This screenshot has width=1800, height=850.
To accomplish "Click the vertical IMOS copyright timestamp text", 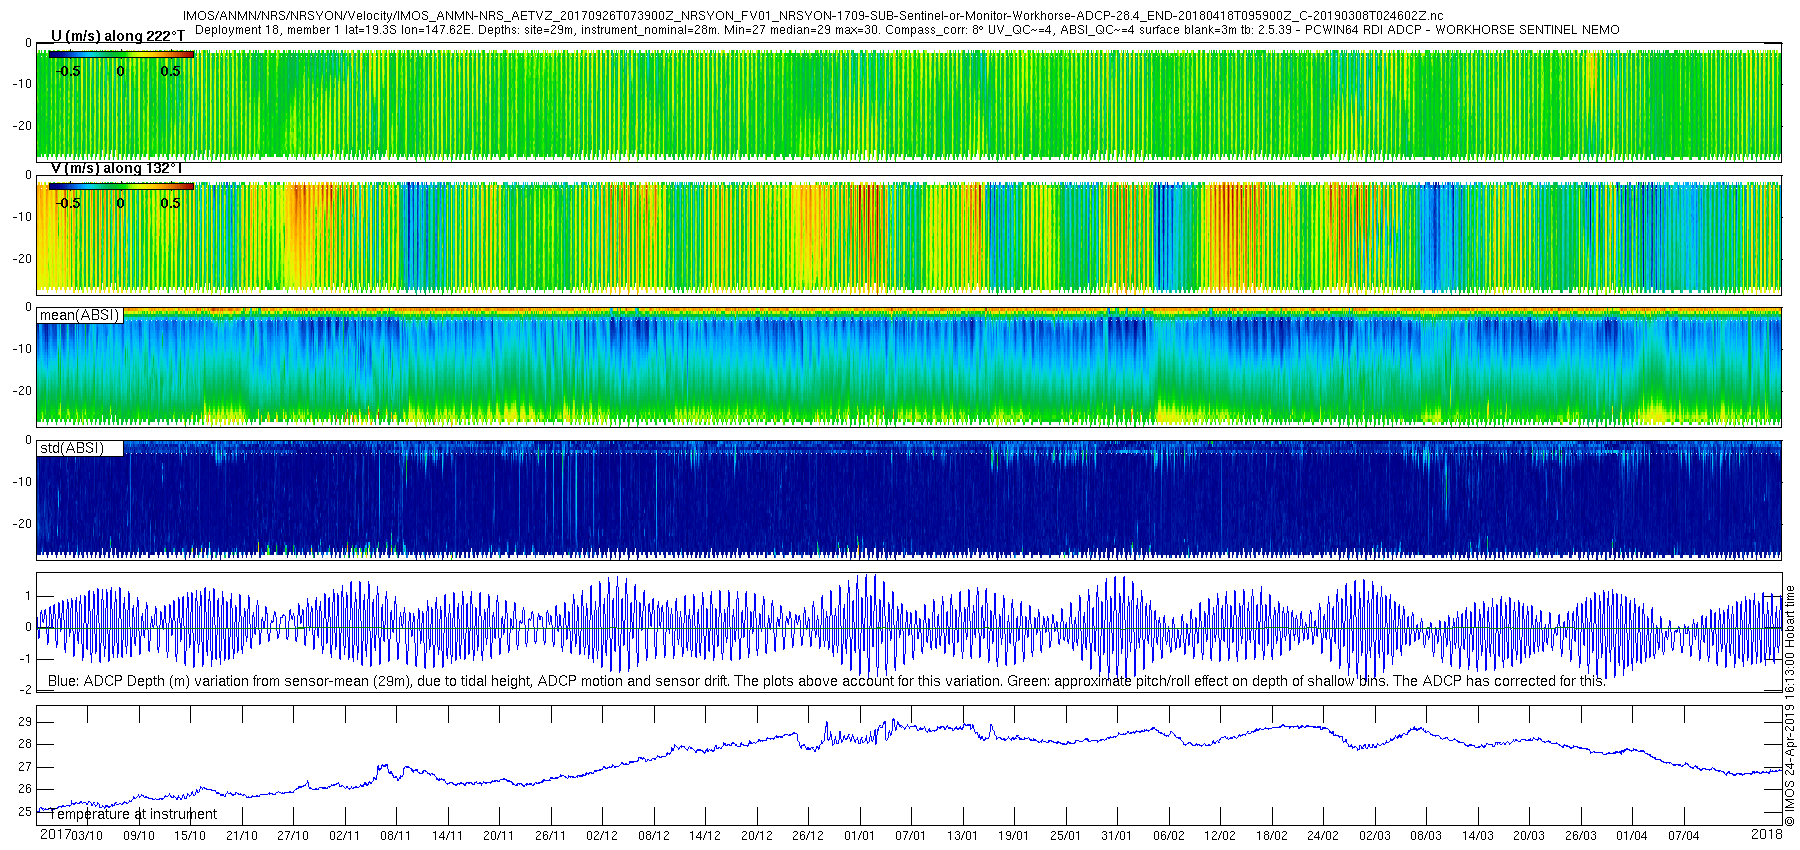I will point(1790,705).
